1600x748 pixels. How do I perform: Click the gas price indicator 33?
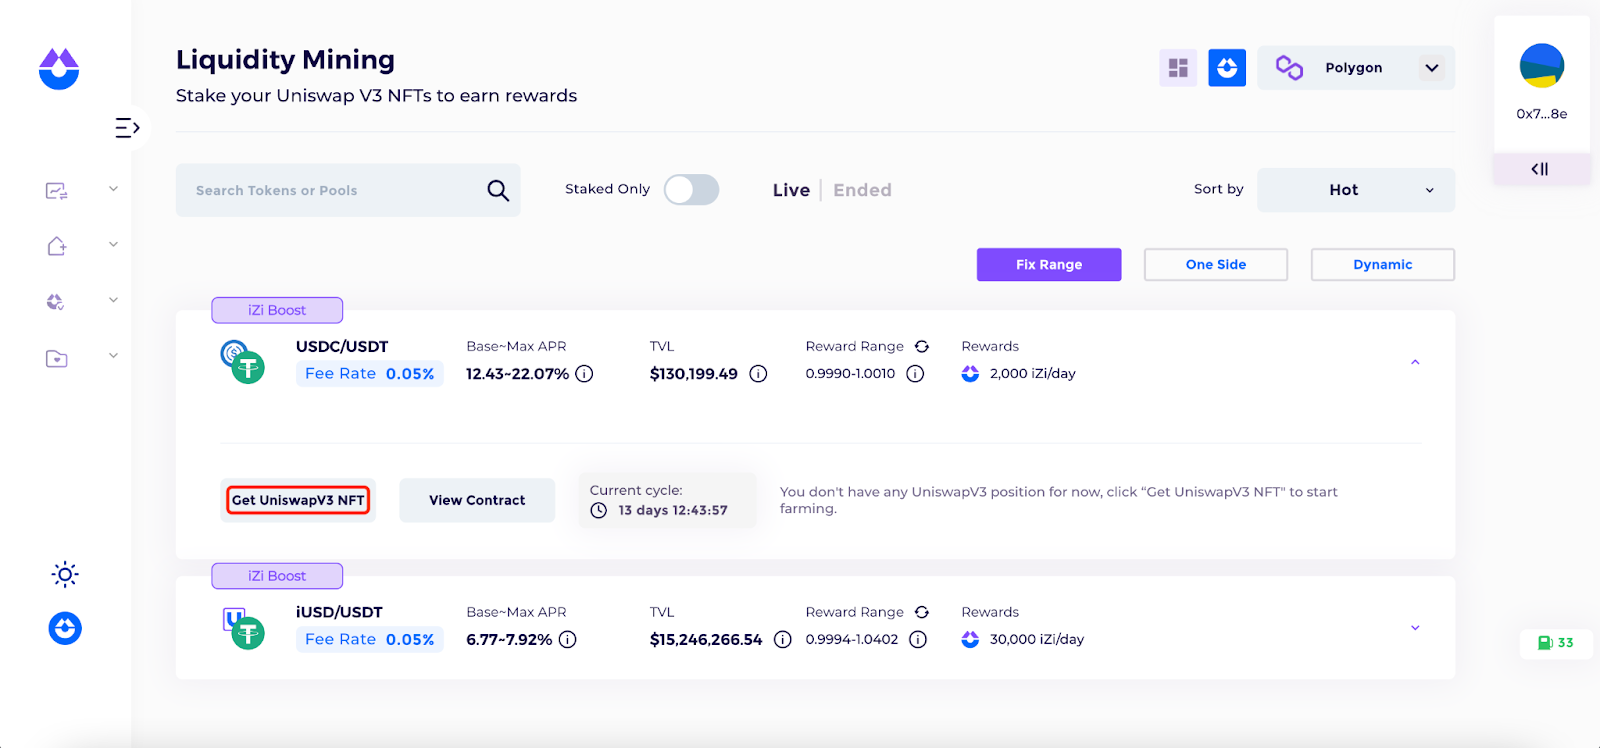pyautogui.click(x=1556, y=643)
